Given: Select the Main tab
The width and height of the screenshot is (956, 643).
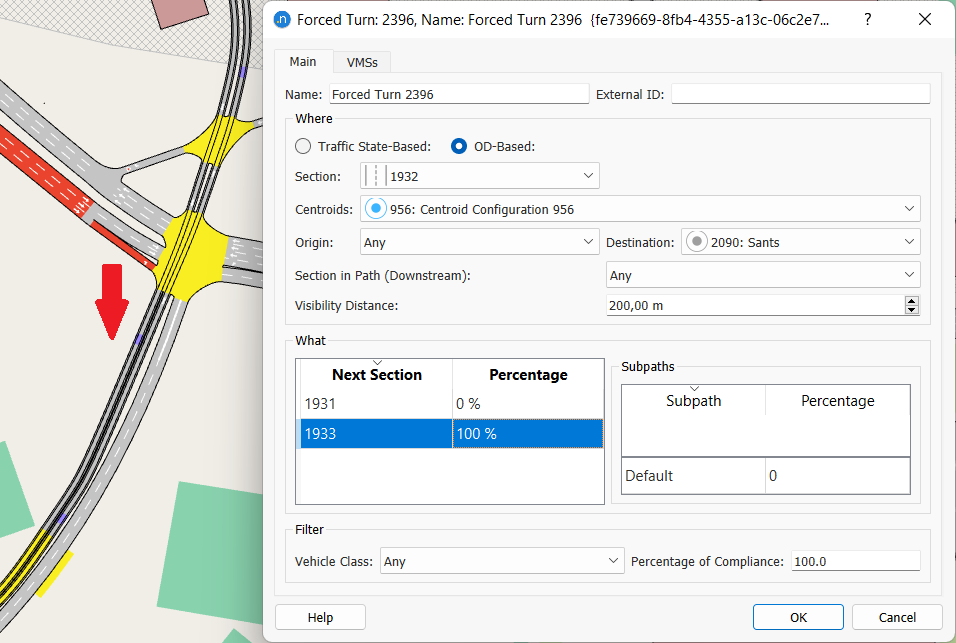Looking at the screenshot, I should pyautogui.click(x=303, y=62).
